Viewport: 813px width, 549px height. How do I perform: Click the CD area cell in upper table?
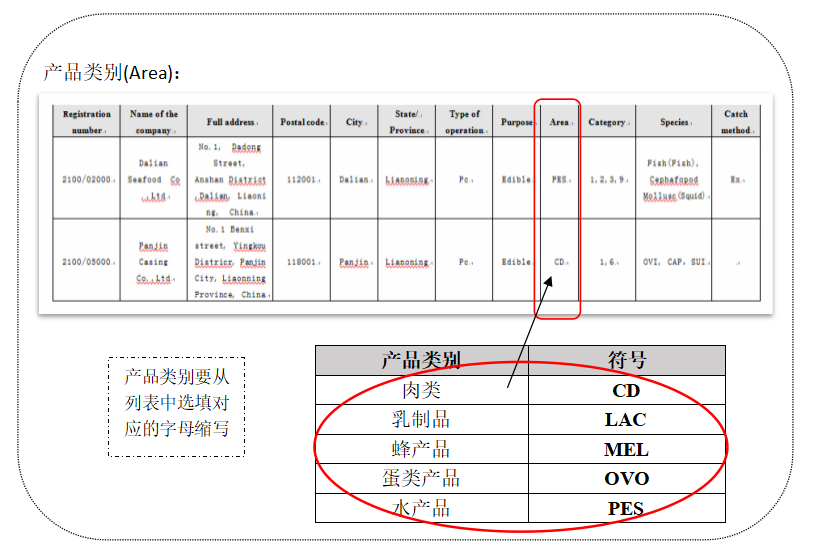(x=559, y=262)
